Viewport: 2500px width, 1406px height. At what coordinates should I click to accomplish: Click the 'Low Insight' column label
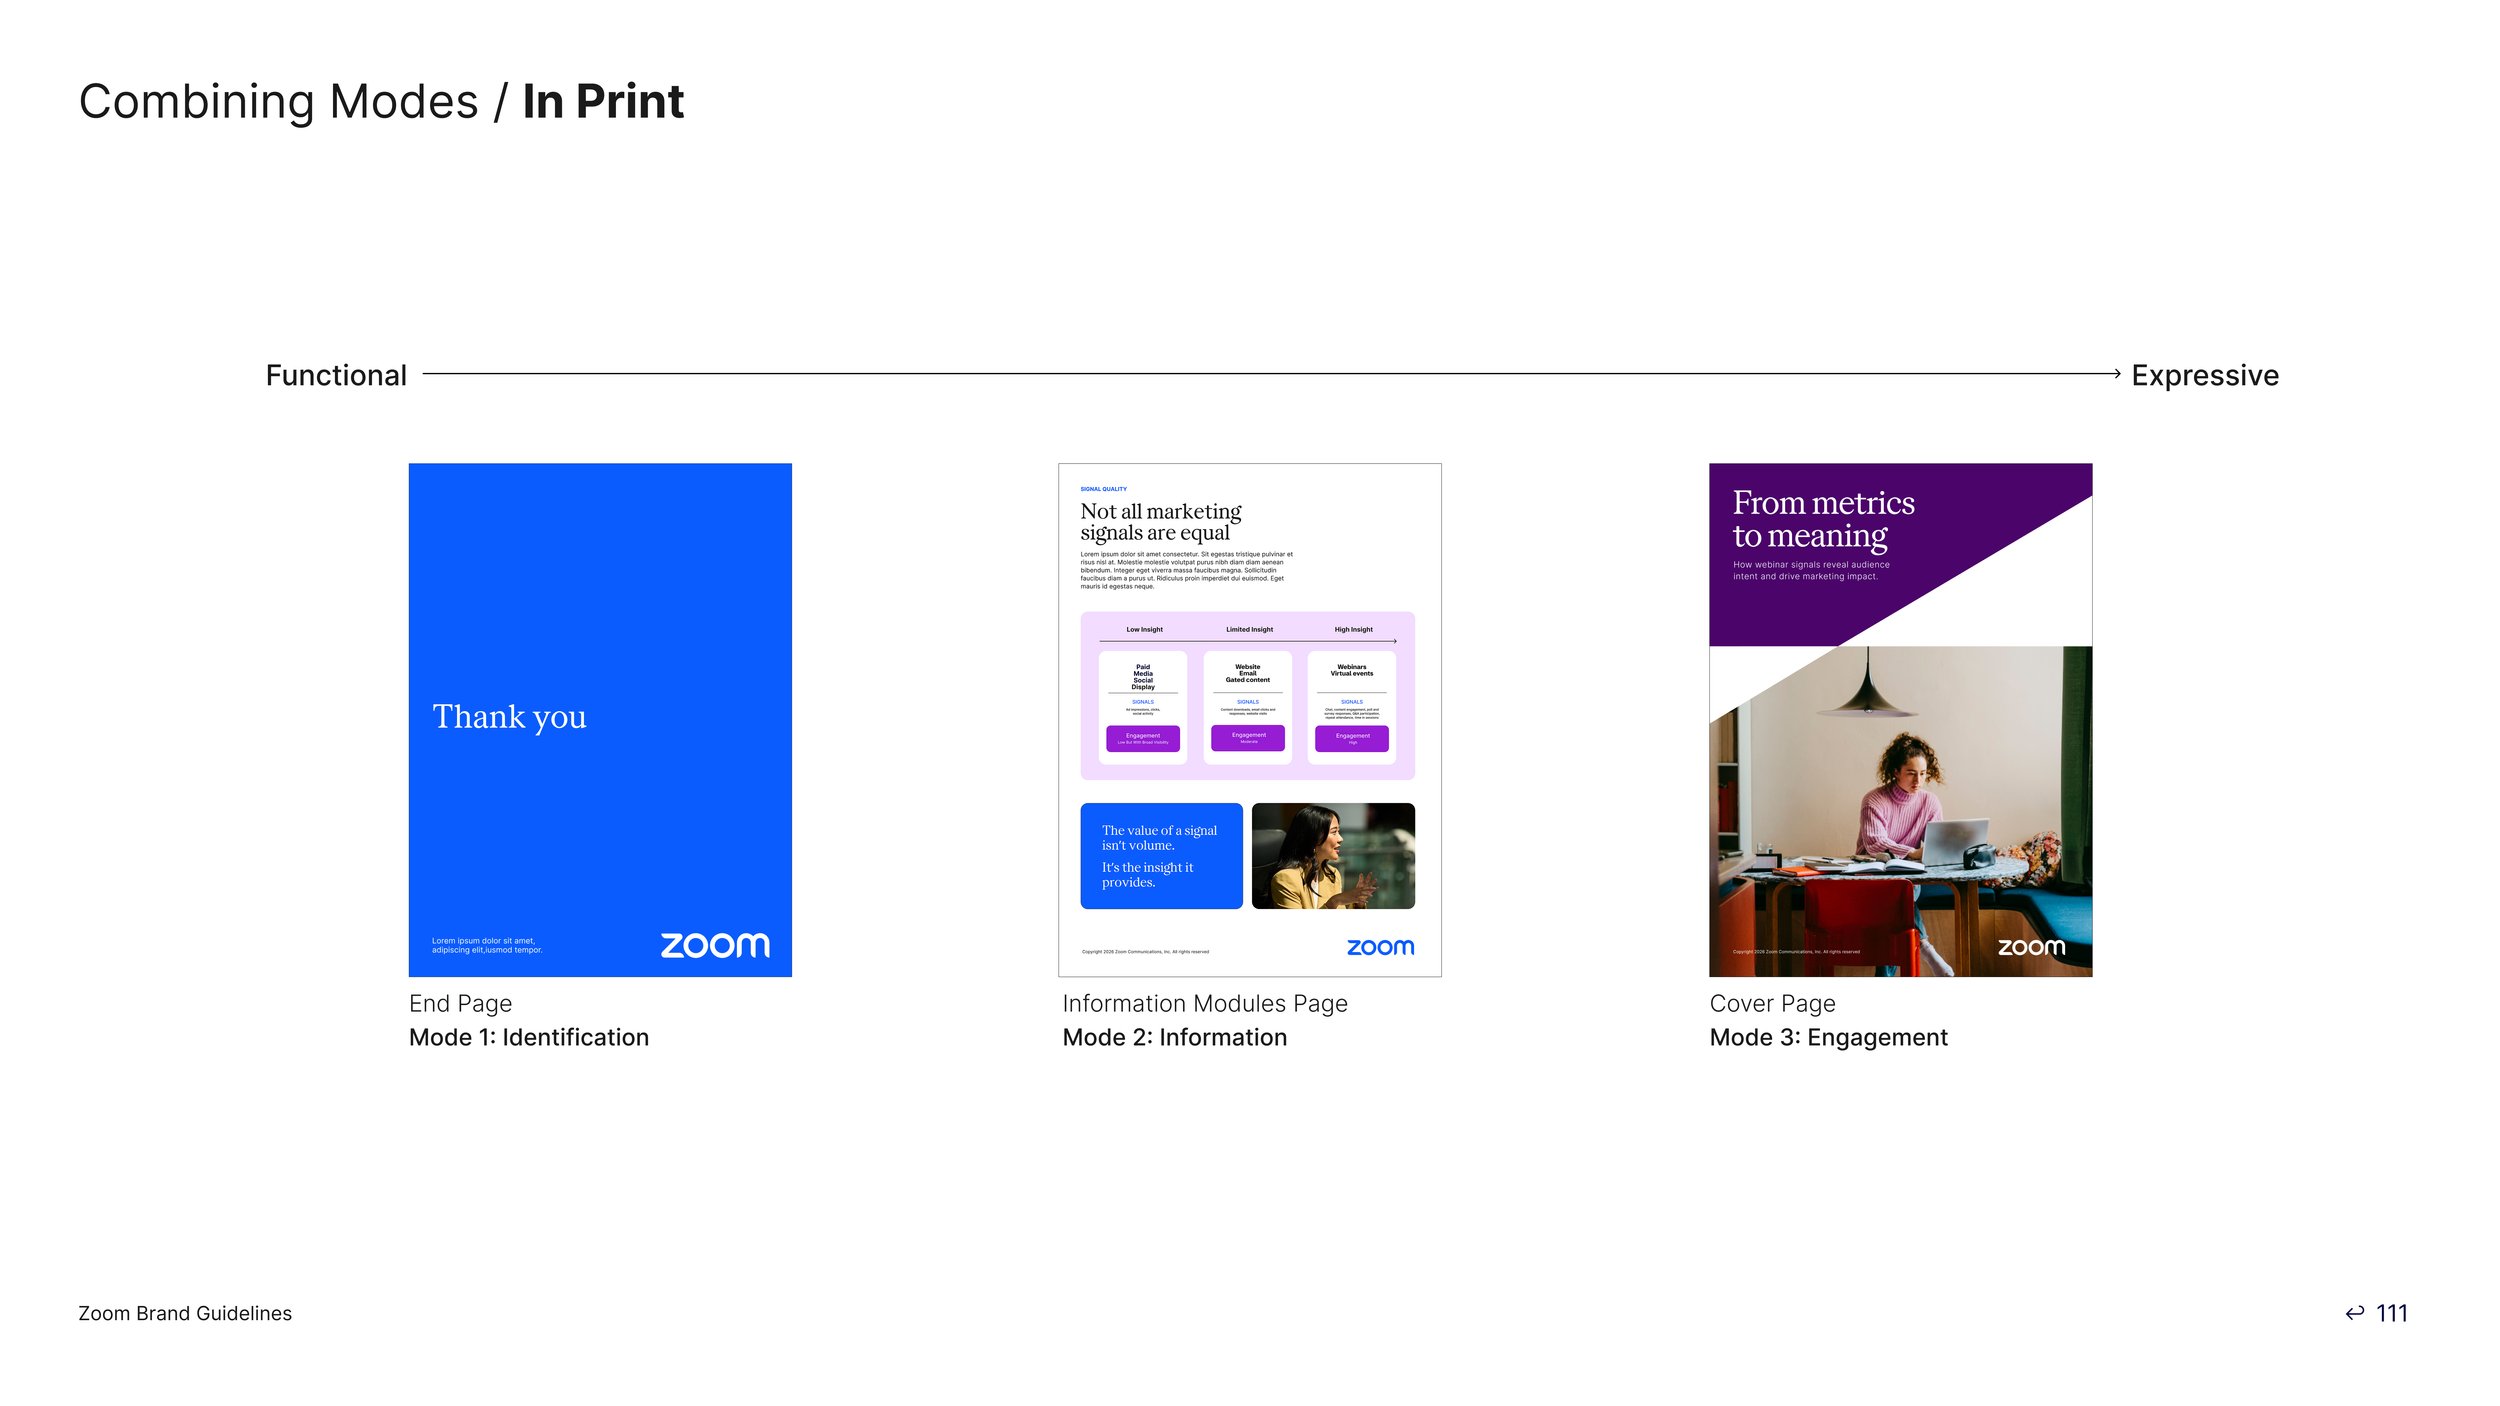click(x=1144, y=630)
